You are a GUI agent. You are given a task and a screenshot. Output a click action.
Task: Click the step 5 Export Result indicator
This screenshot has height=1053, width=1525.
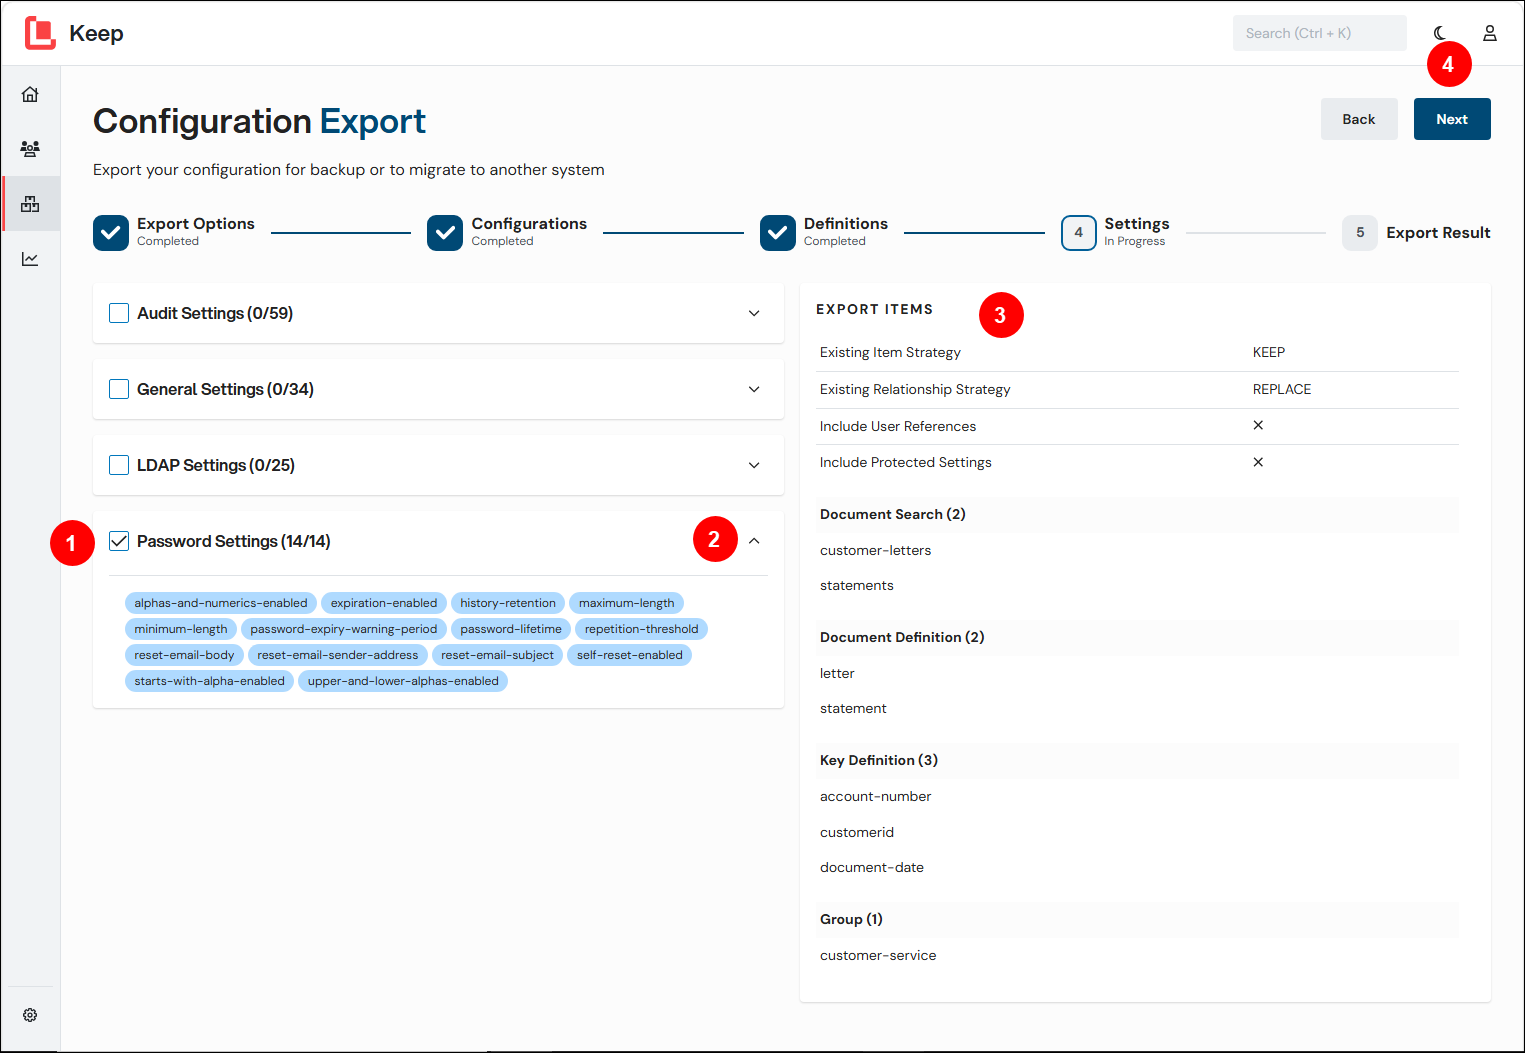(x=1360, y=233)
